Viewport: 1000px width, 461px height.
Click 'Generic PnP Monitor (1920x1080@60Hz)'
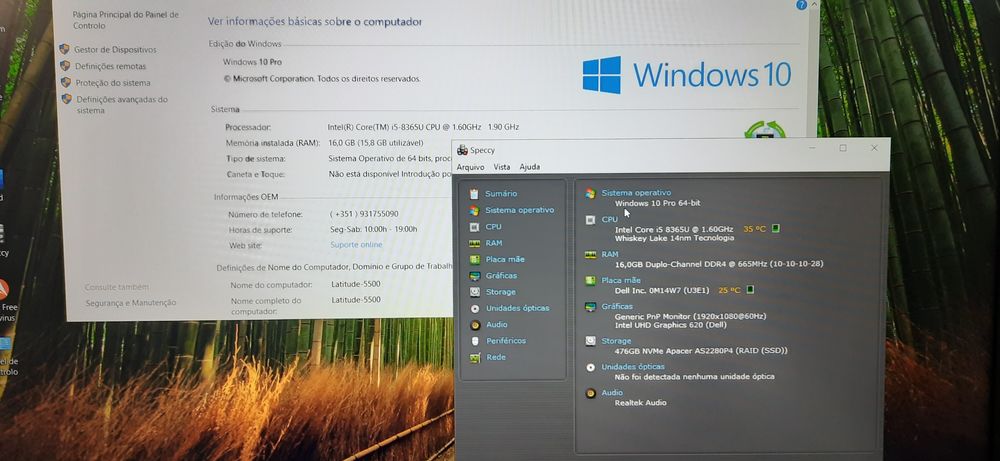[x=691, y=316]
